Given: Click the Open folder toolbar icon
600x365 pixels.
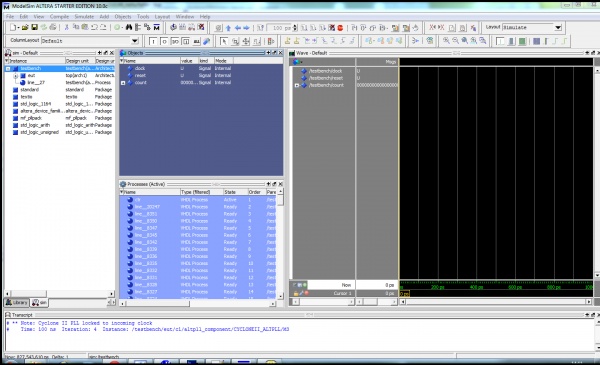Looking at the screenshot, I should (x=25, y=27).
